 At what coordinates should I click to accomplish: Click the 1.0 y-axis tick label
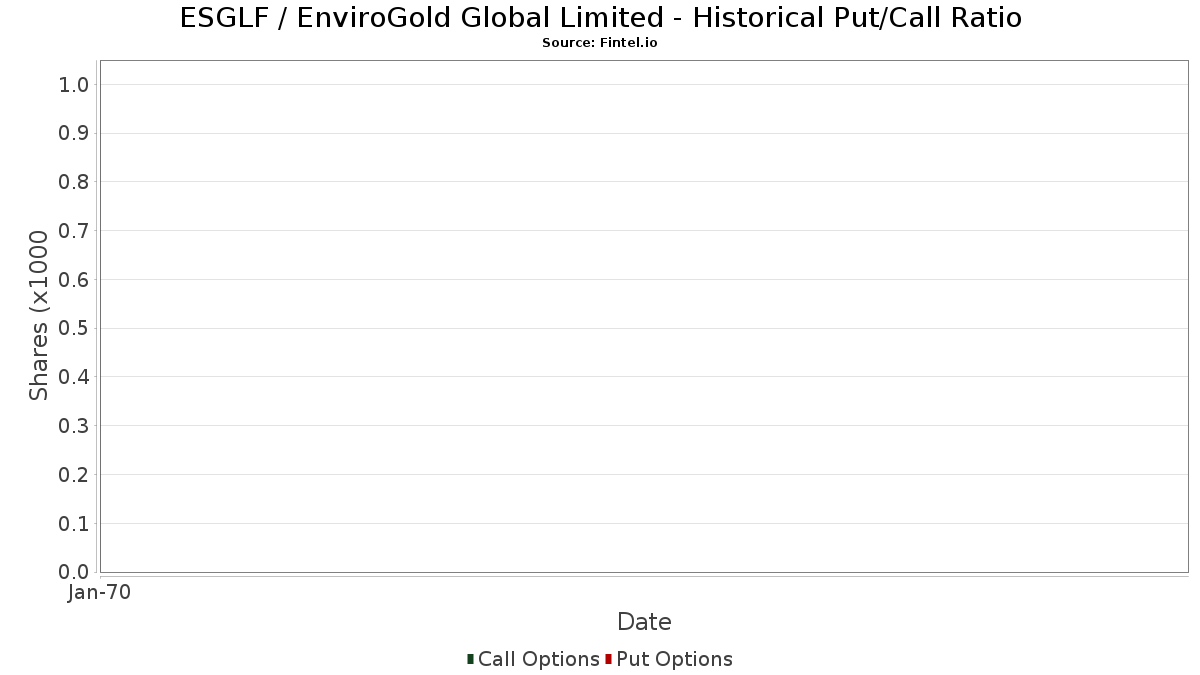[x=74, y=84]
